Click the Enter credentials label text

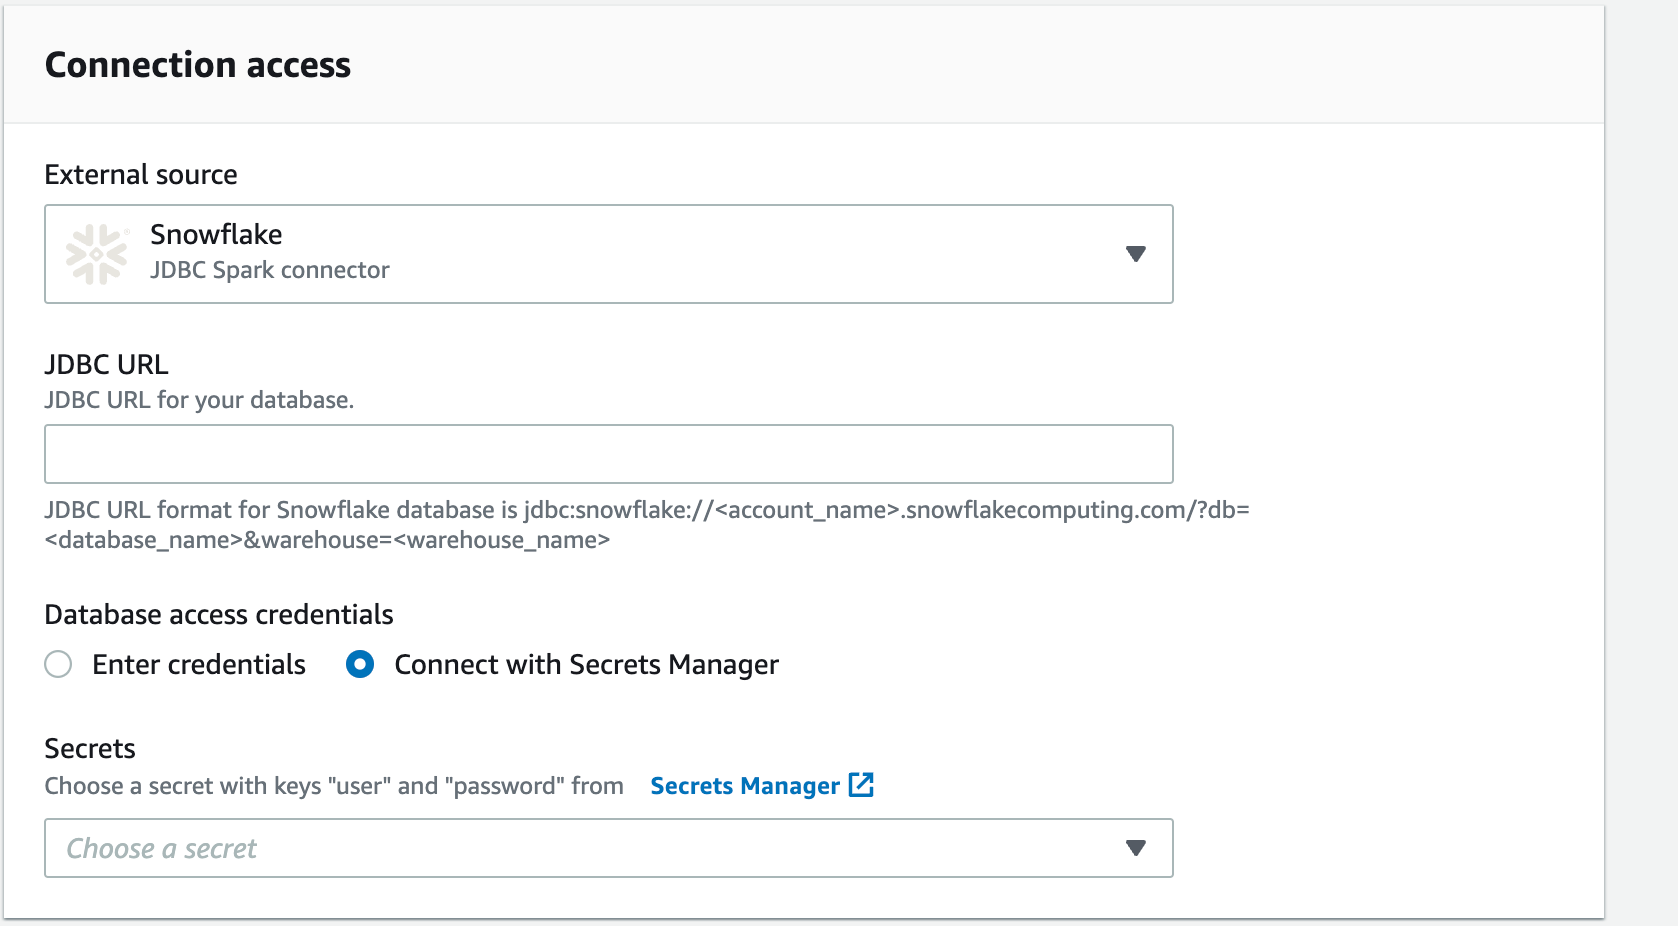coord(198,664)
